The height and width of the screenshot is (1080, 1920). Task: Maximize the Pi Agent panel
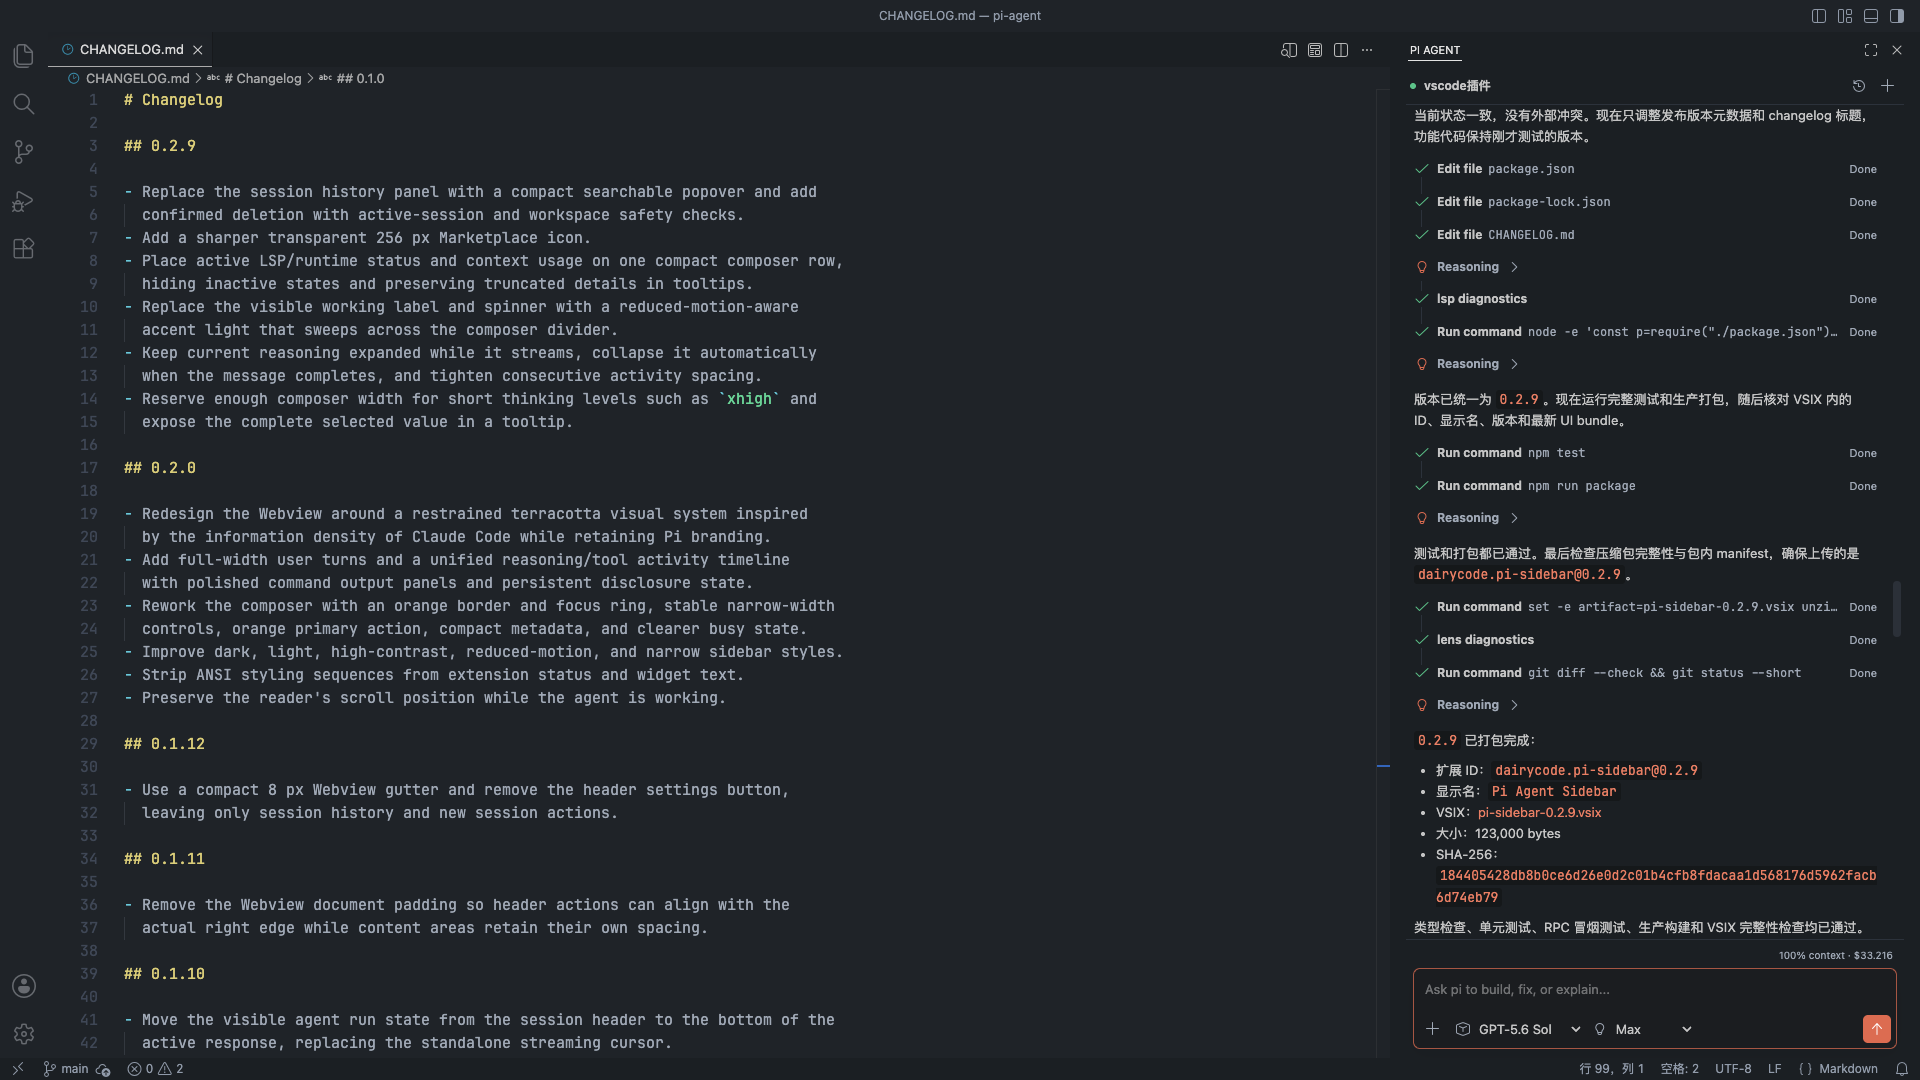pyautogui.click(x=1871, y=50)
